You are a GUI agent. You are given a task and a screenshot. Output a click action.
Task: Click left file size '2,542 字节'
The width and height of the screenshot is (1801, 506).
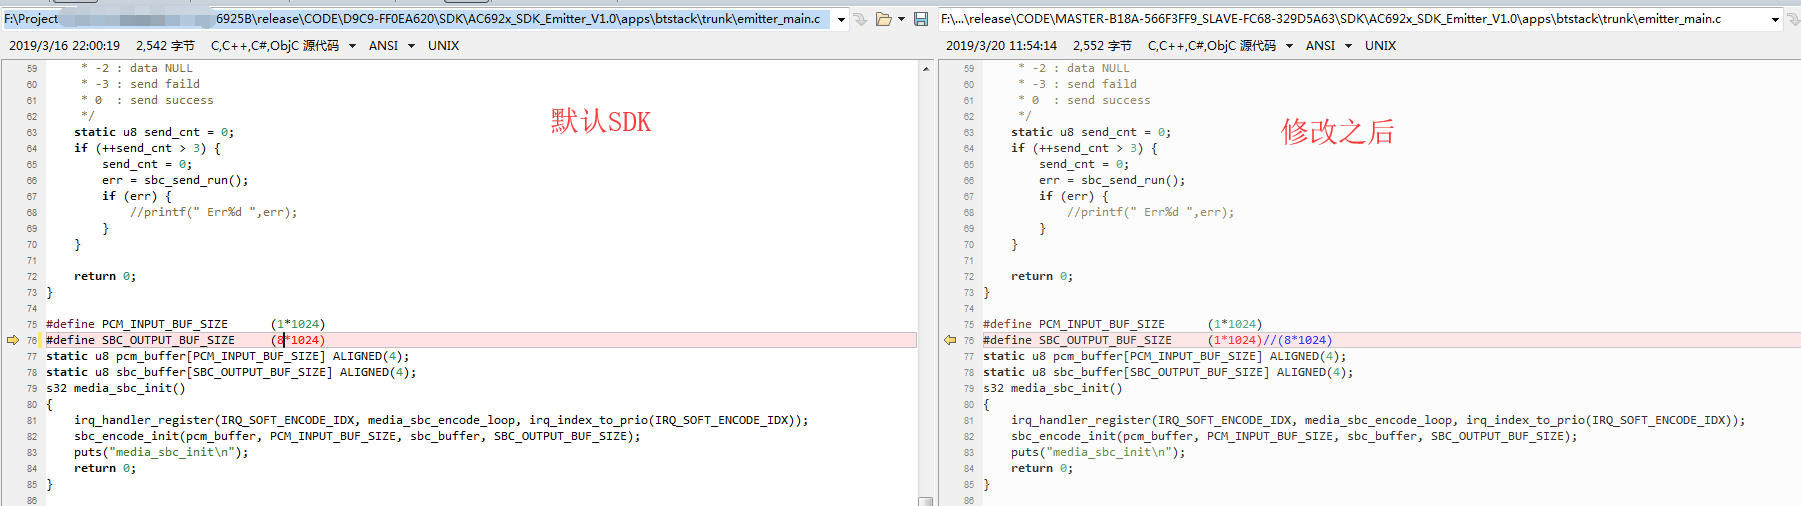(165, 46)
